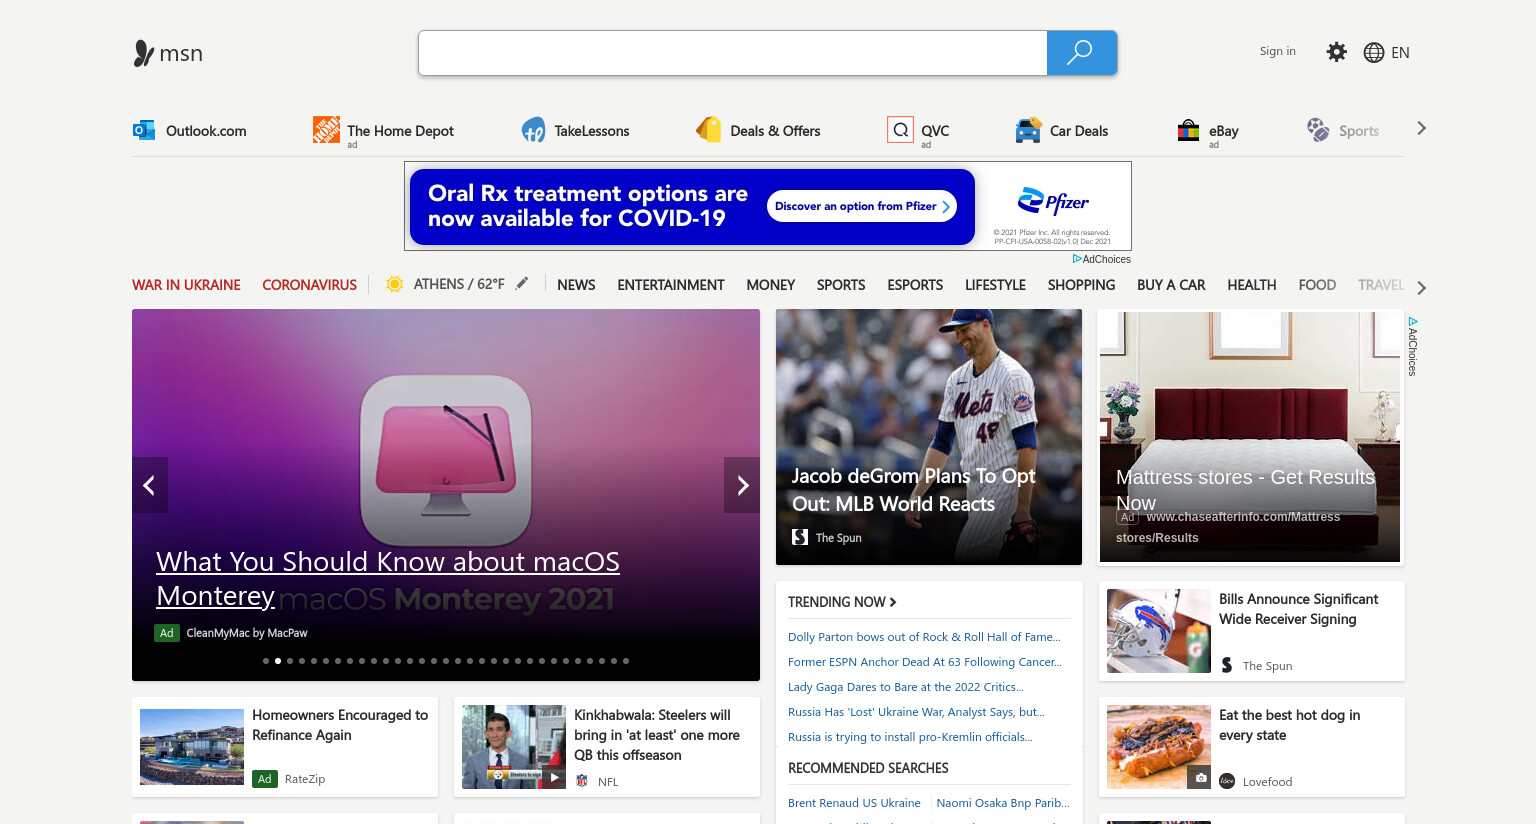This screenshot has width=1536, height=824.
Task: Click The Home Depot logo icon
Action: pos(326,129)
